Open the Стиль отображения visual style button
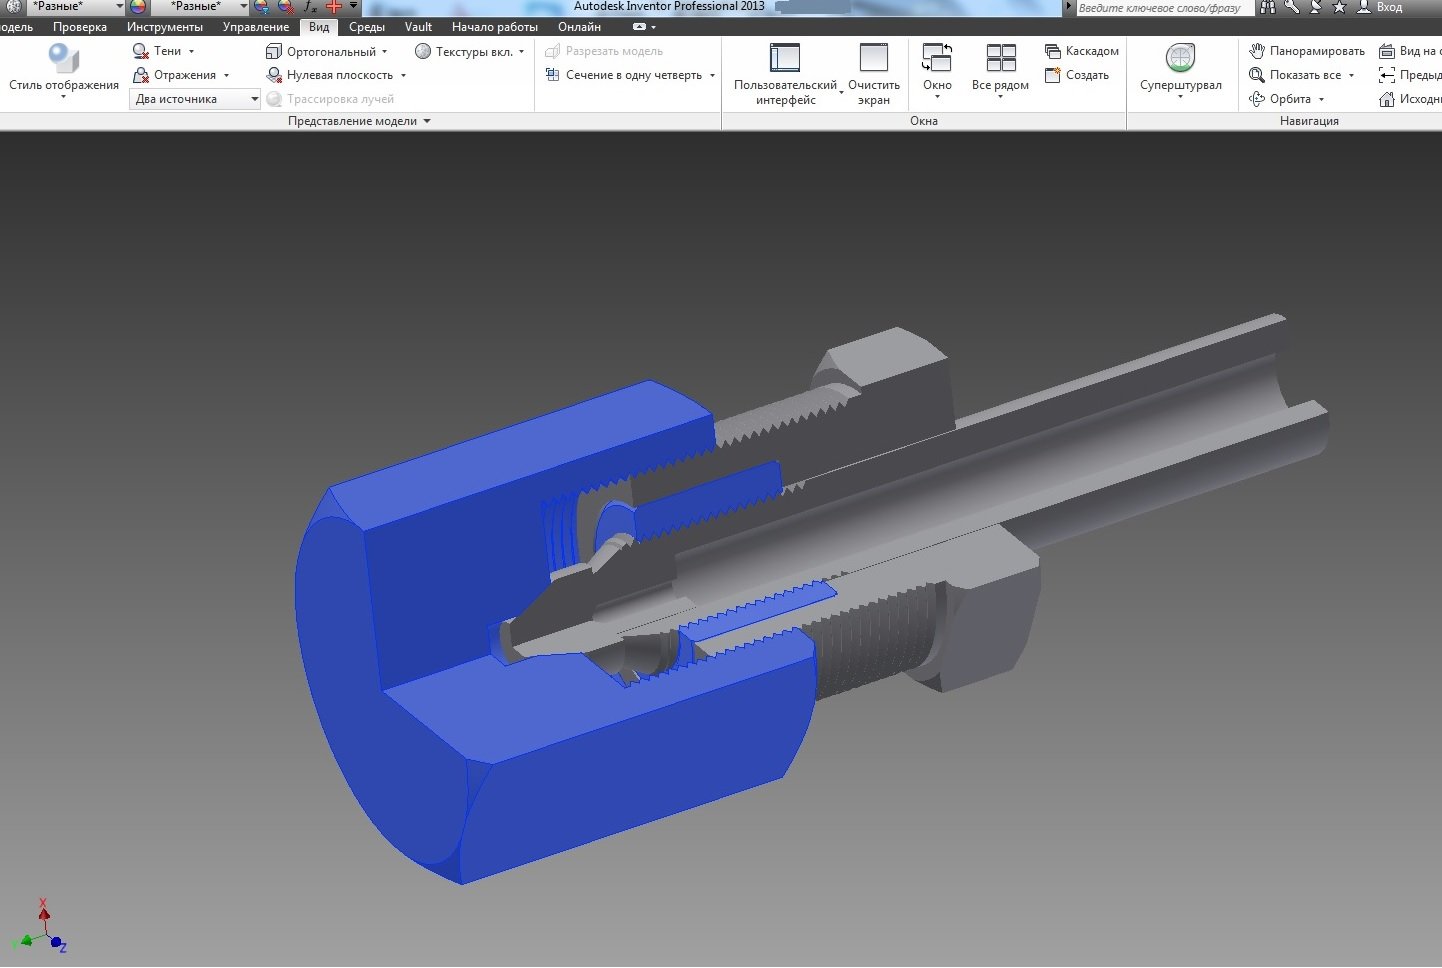 click(x=63, y=68)
